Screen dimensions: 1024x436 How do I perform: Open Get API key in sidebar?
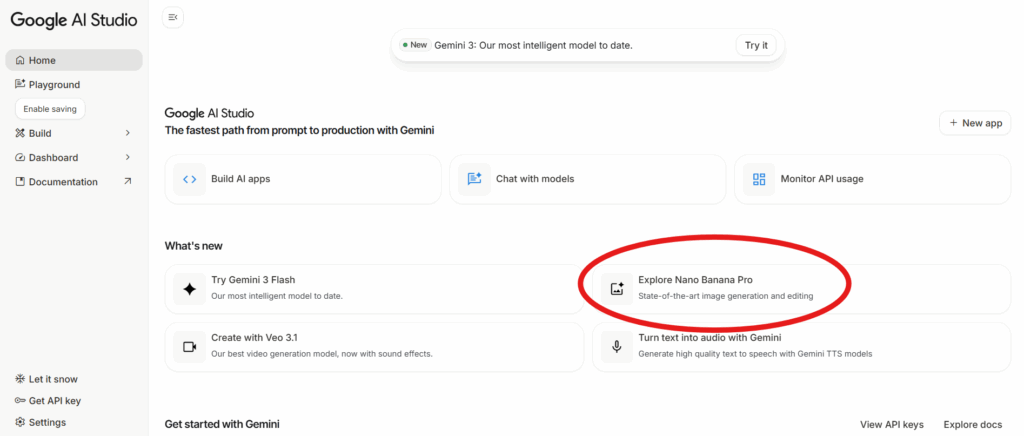[x=54, y=401]
